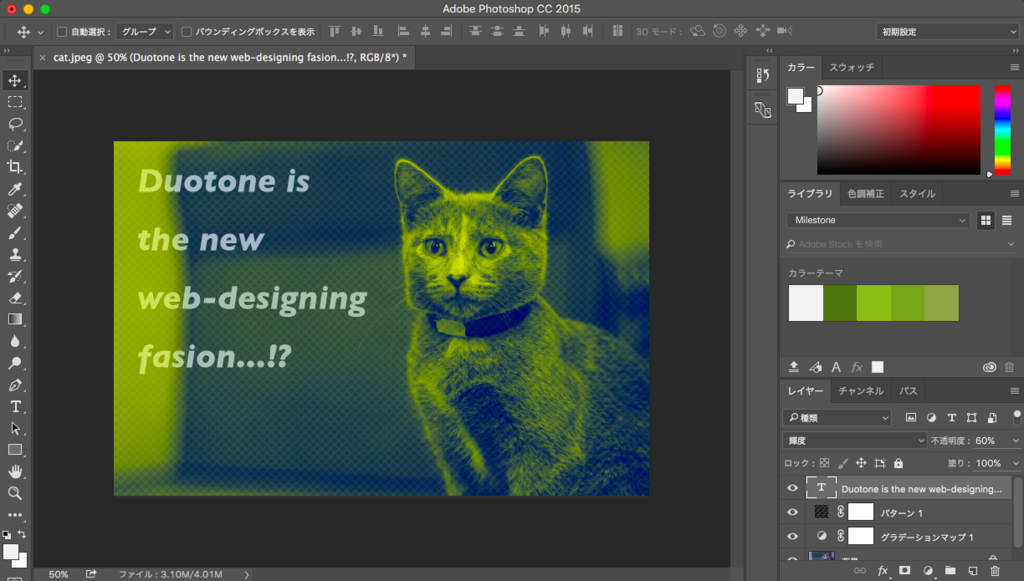Switch to the パス tab
The width and height of the screenshot is (1024, 581).
(908, 391)
